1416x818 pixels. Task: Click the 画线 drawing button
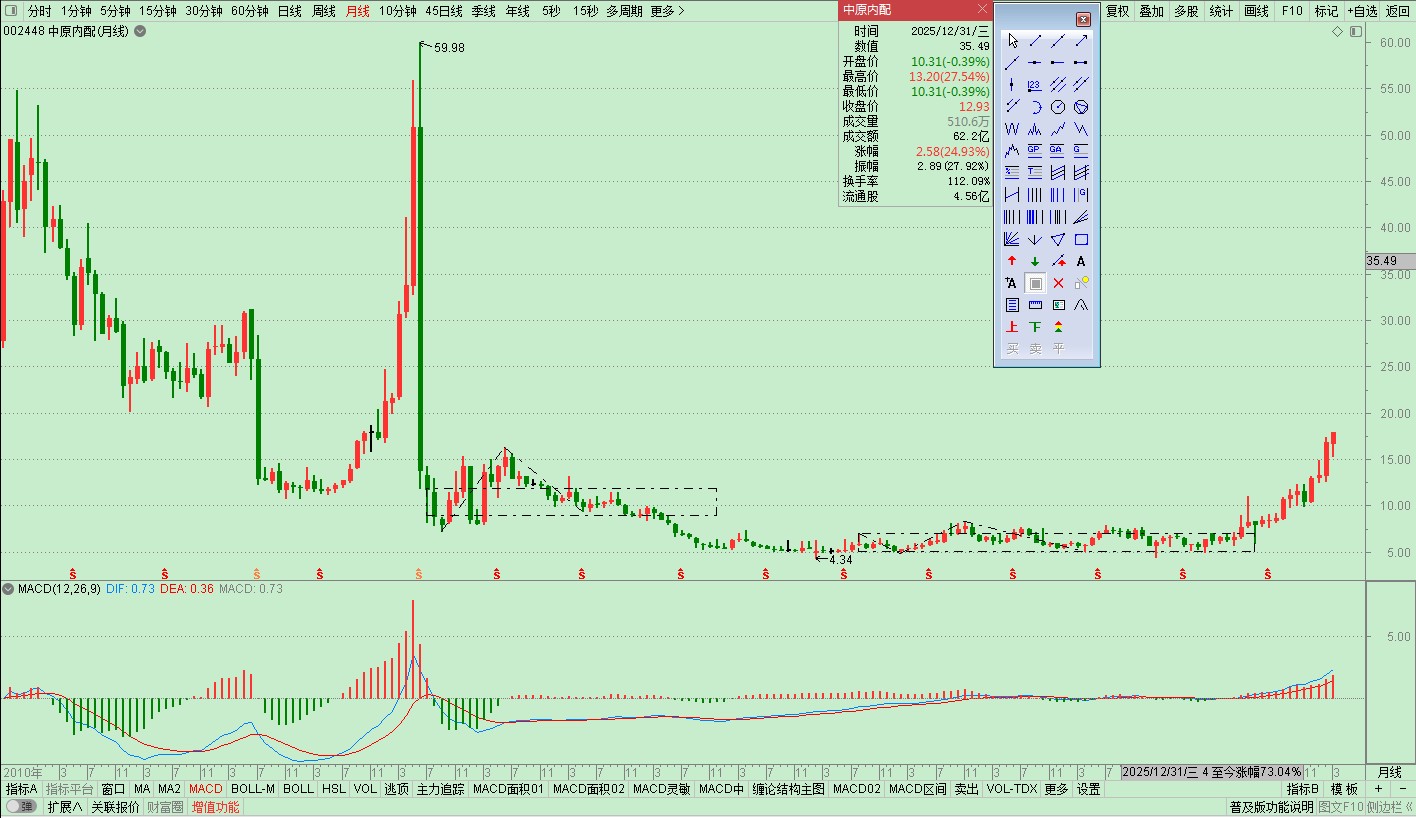click(x=1256, y=11)
